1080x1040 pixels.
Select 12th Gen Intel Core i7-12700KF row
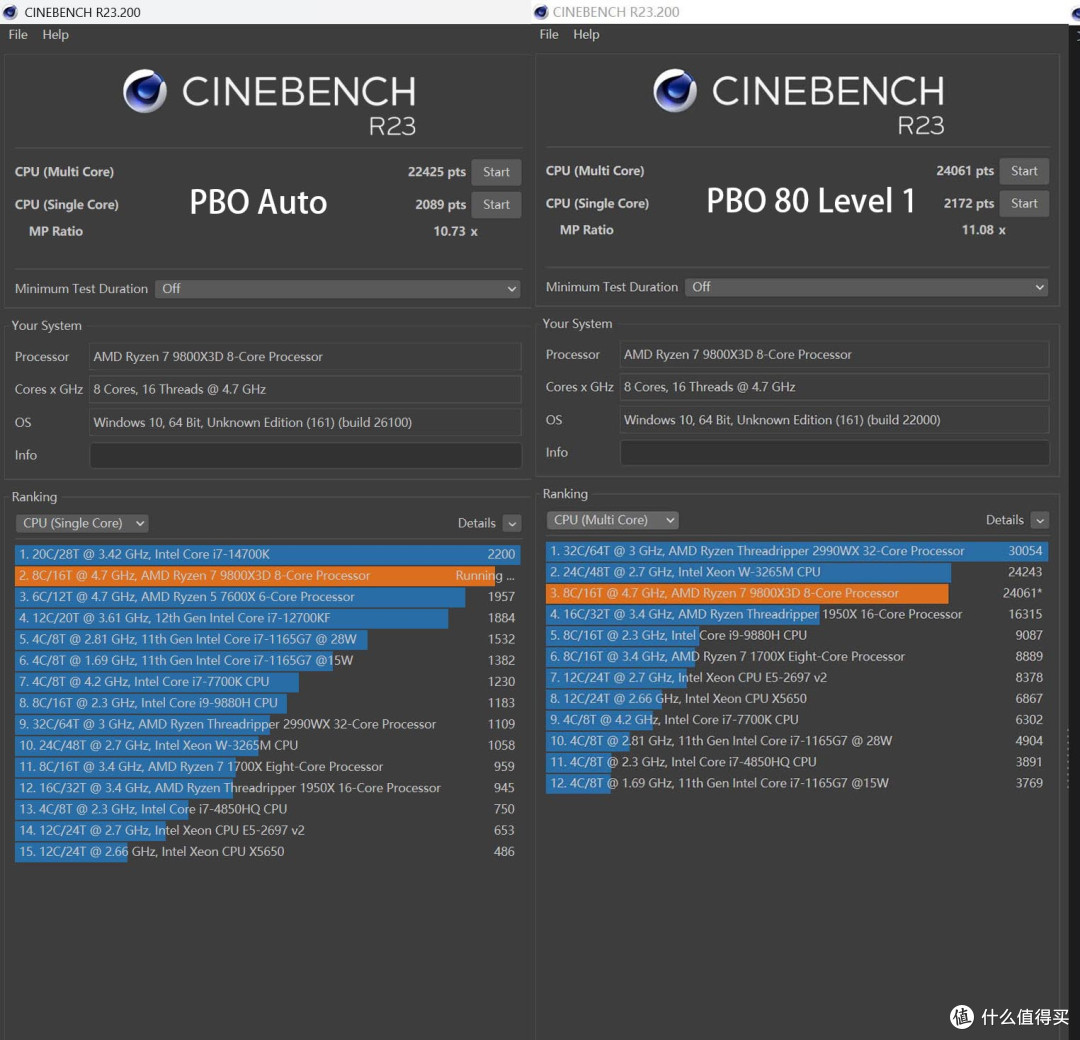click(x=267, y=618)
